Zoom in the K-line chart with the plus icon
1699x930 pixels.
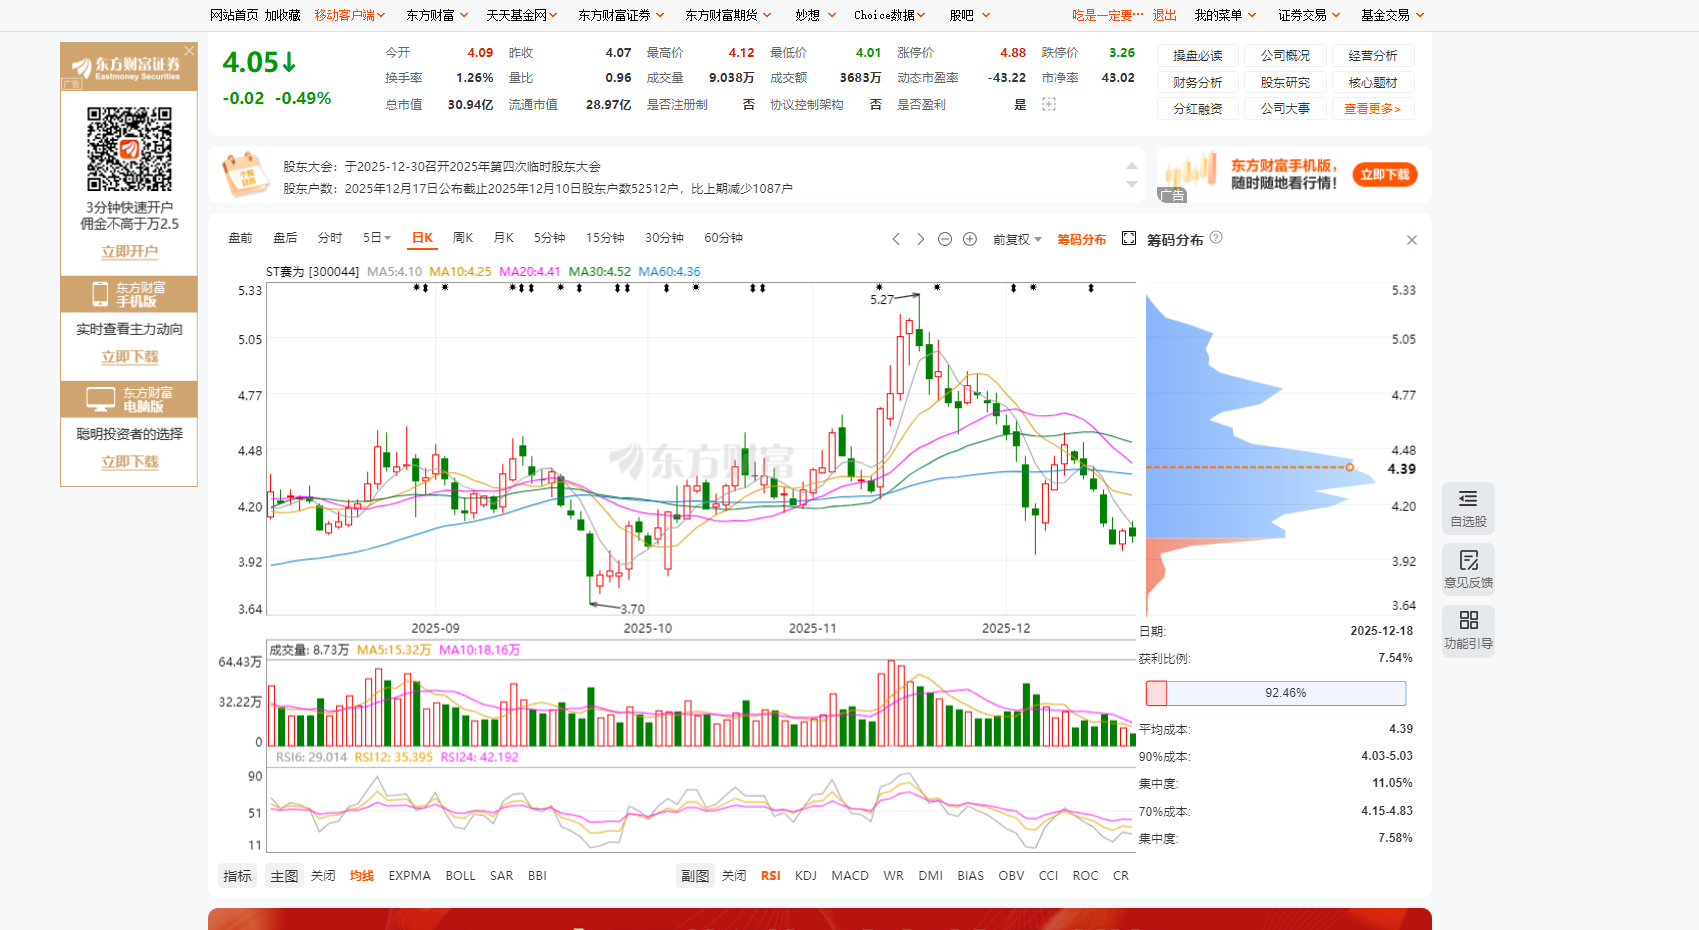tap(970, 239)
